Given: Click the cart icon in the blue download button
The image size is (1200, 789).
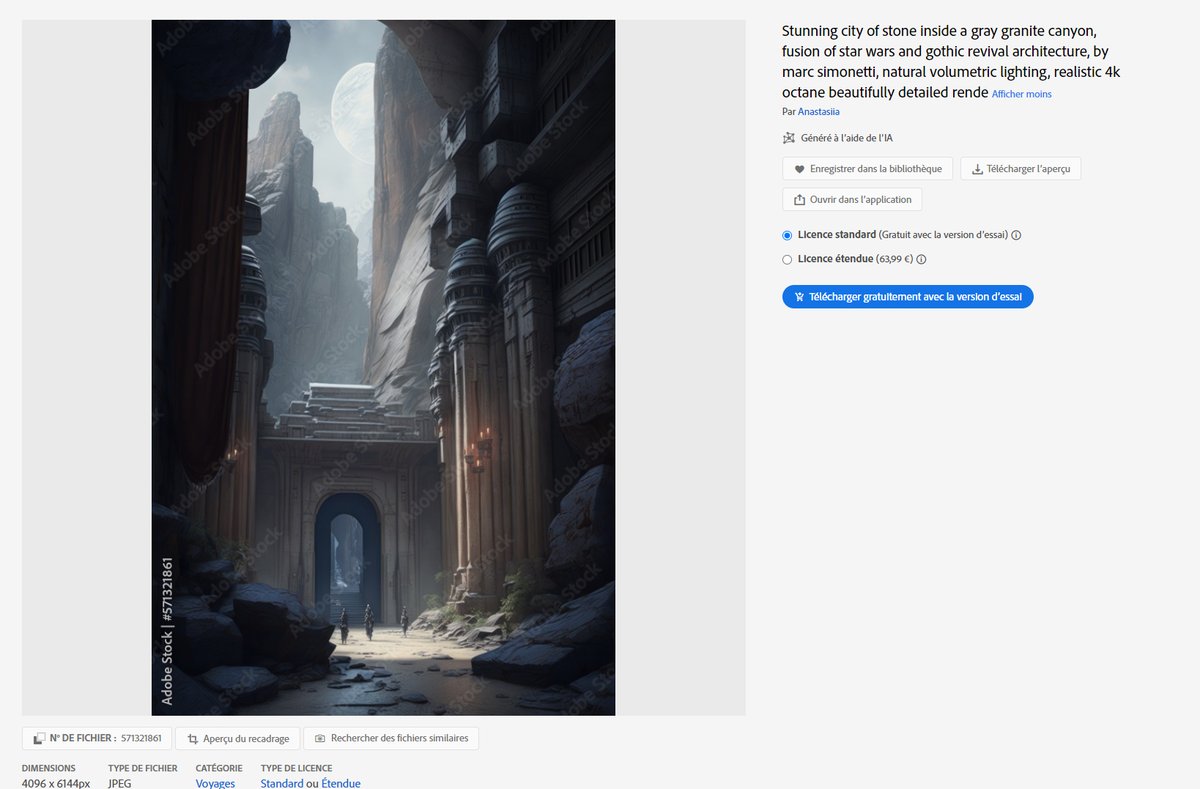Looking at the screenshot, I should pos(799,297).
